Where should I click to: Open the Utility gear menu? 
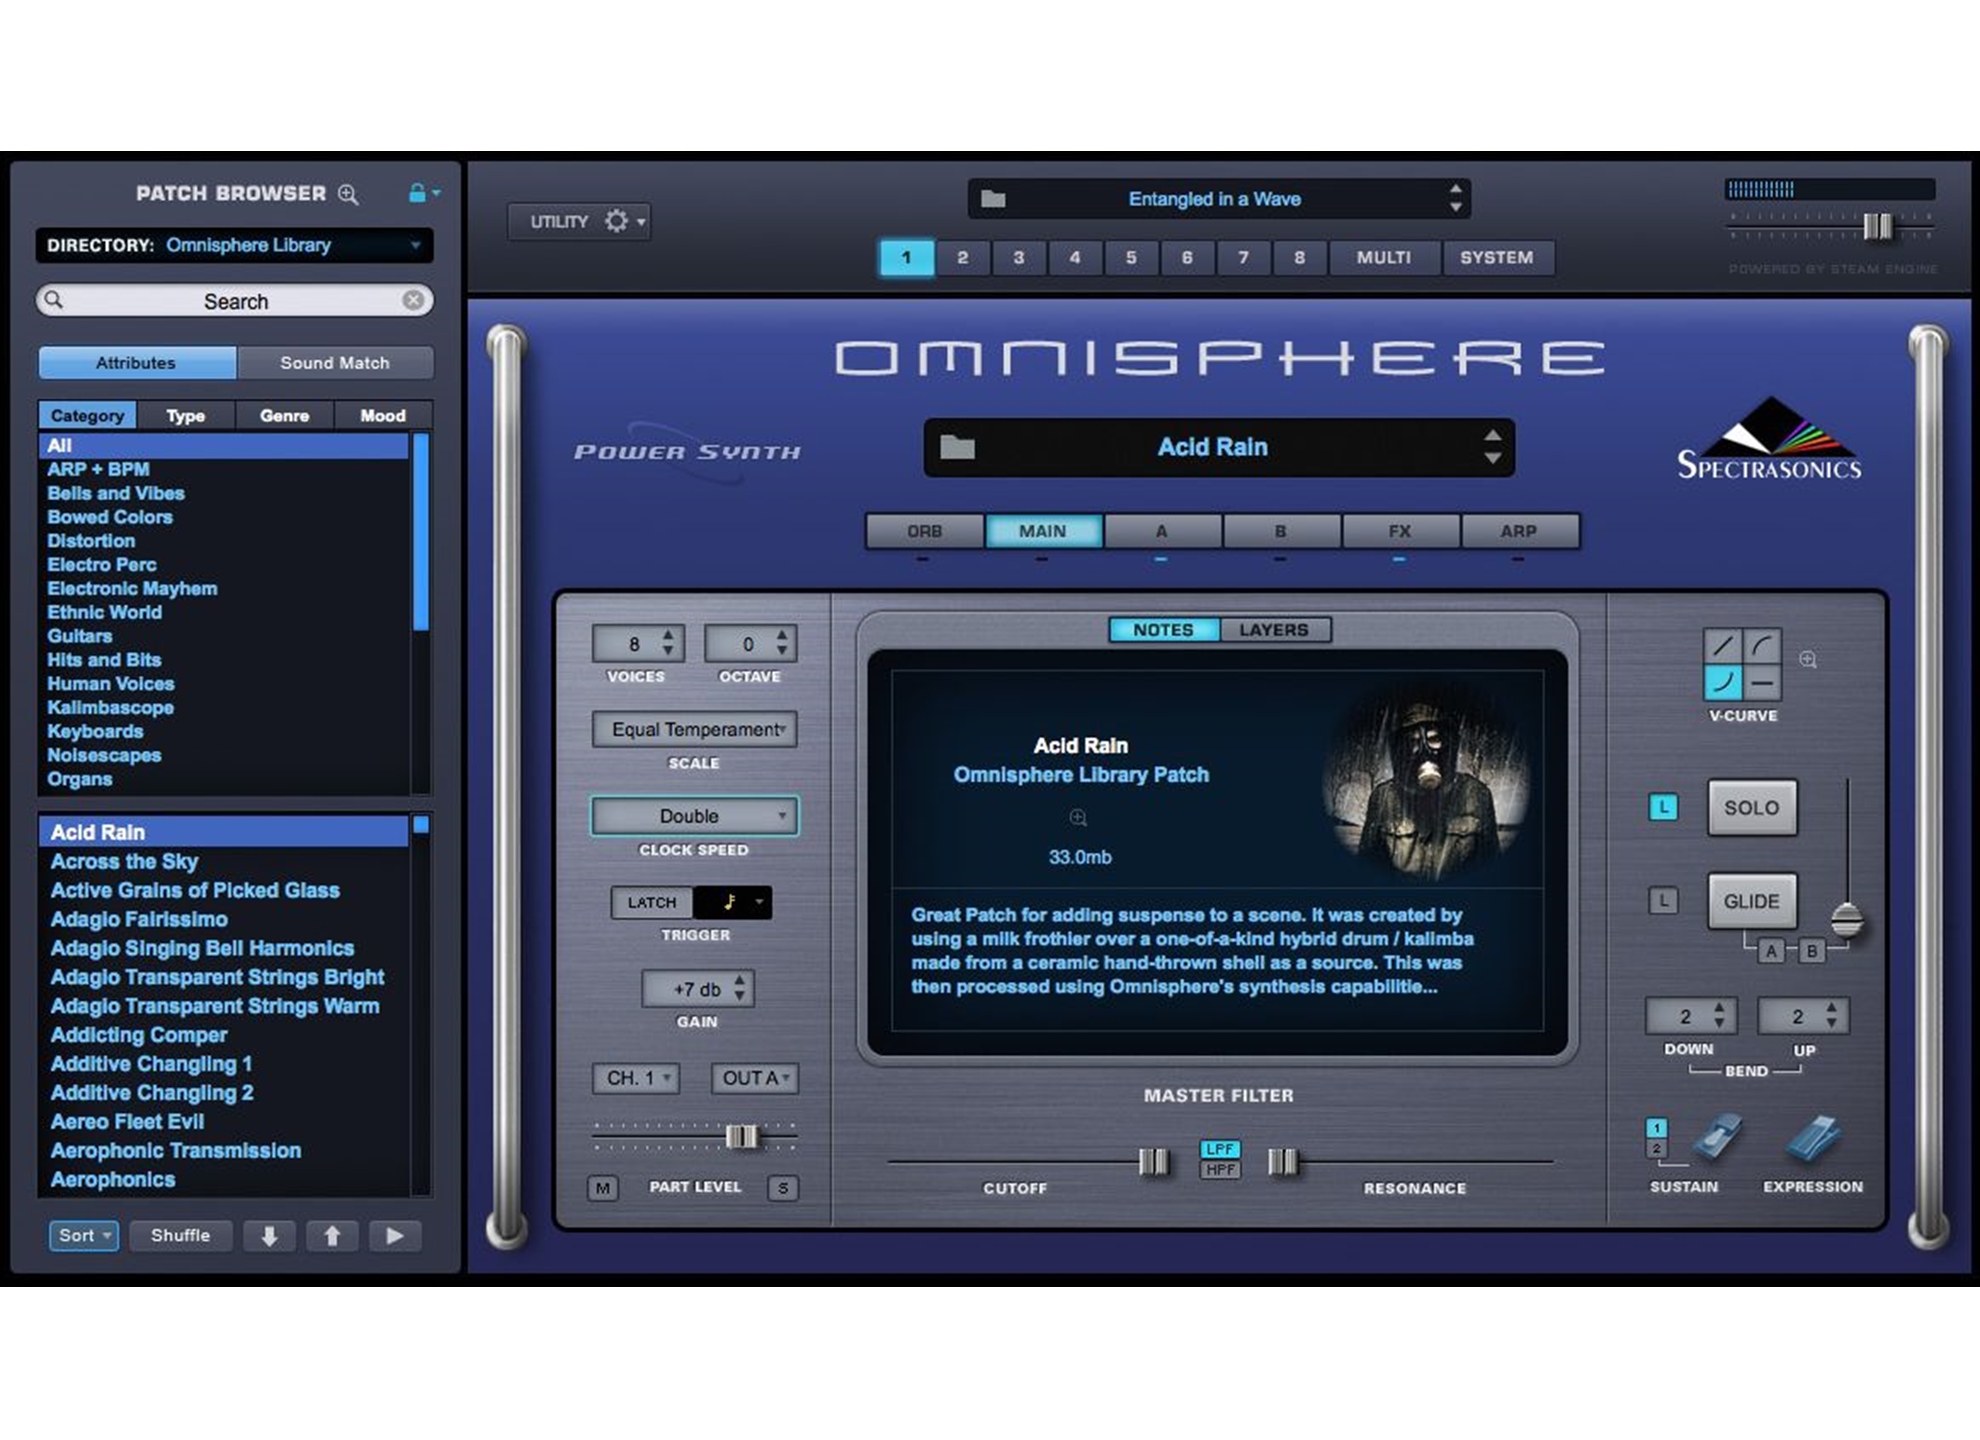point(617,221)
